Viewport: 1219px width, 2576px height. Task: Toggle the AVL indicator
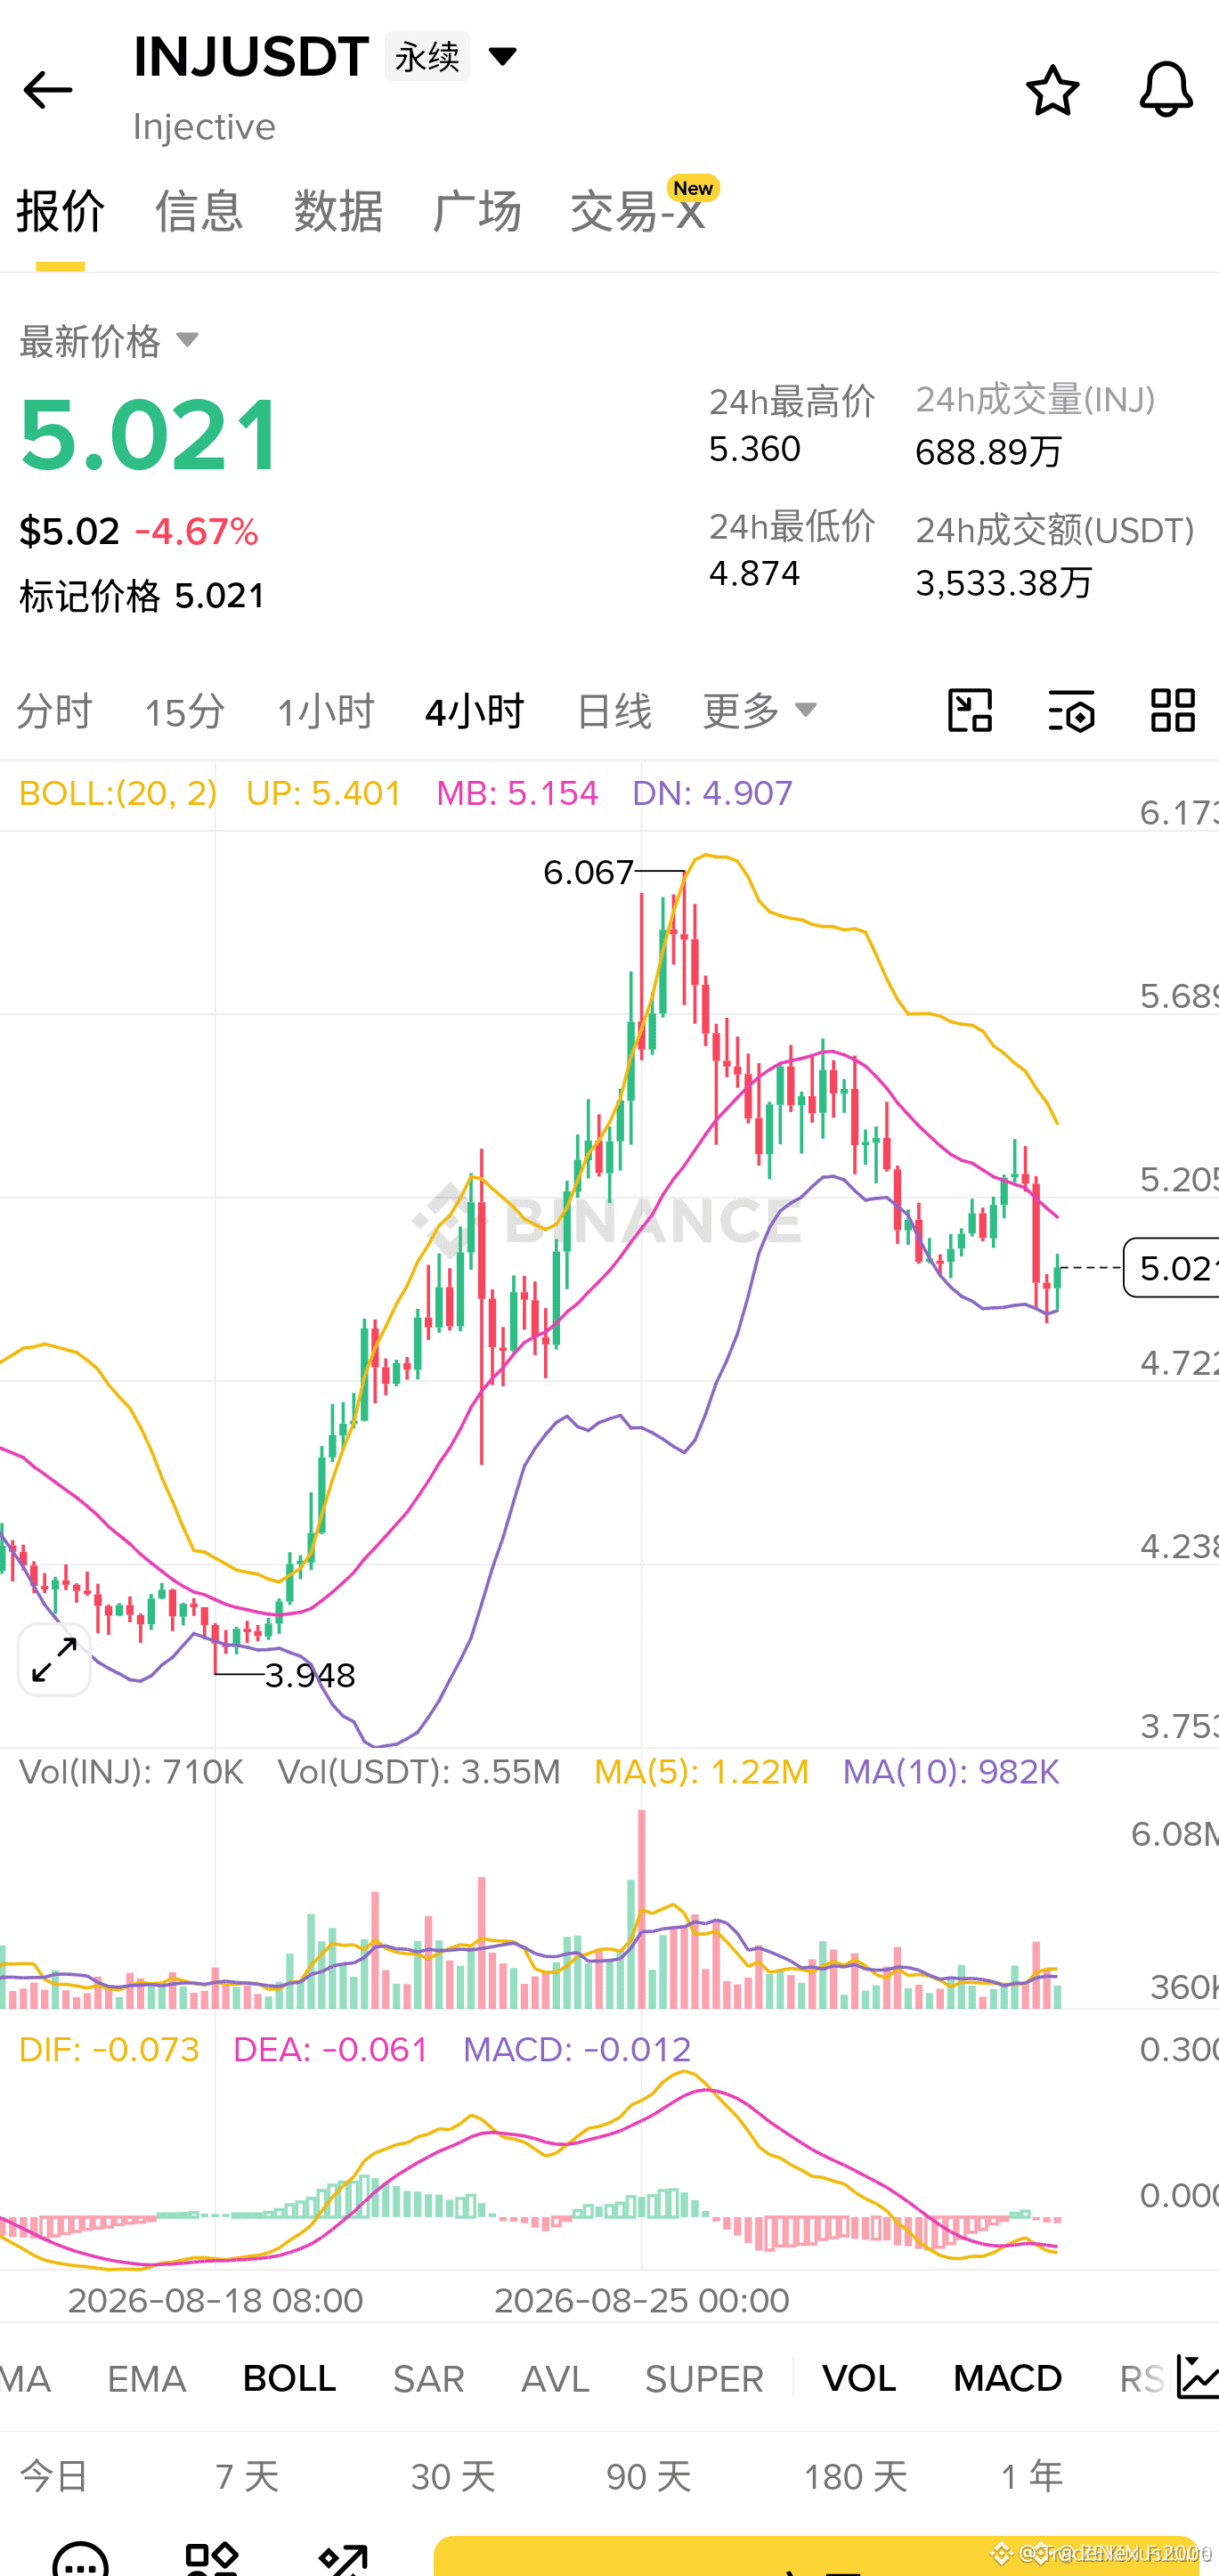tap(555, 2378)
